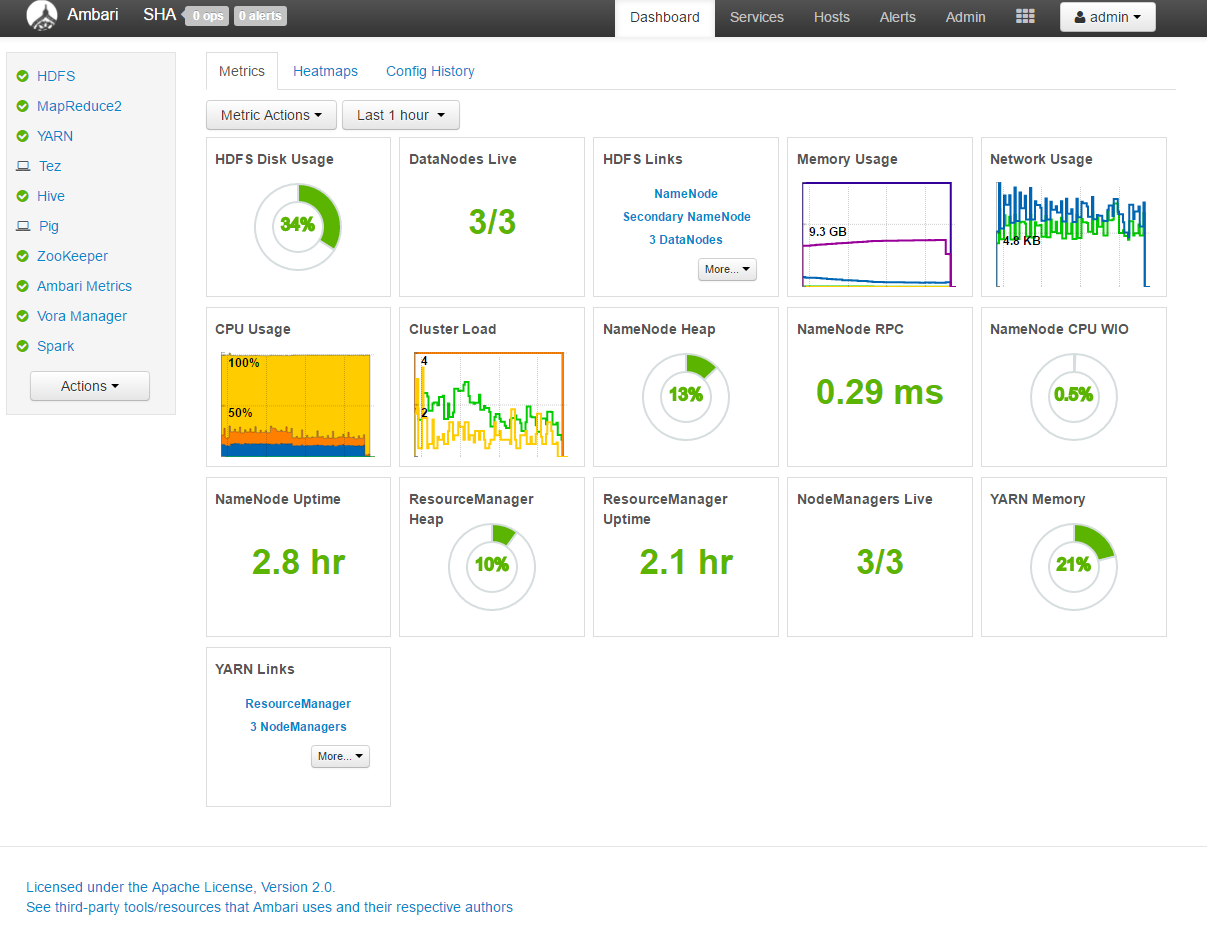Click the DataNodes Live 3/3 value

point(492,222)
